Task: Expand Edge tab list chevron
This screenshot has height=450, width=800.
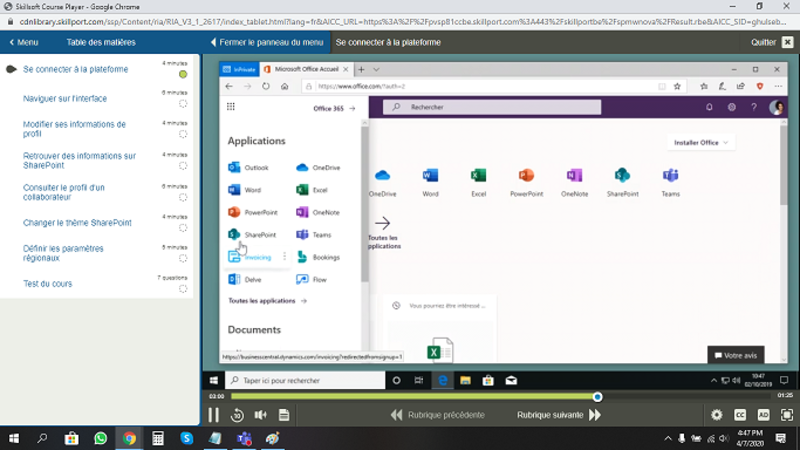Action: click(x=376, y=69)
